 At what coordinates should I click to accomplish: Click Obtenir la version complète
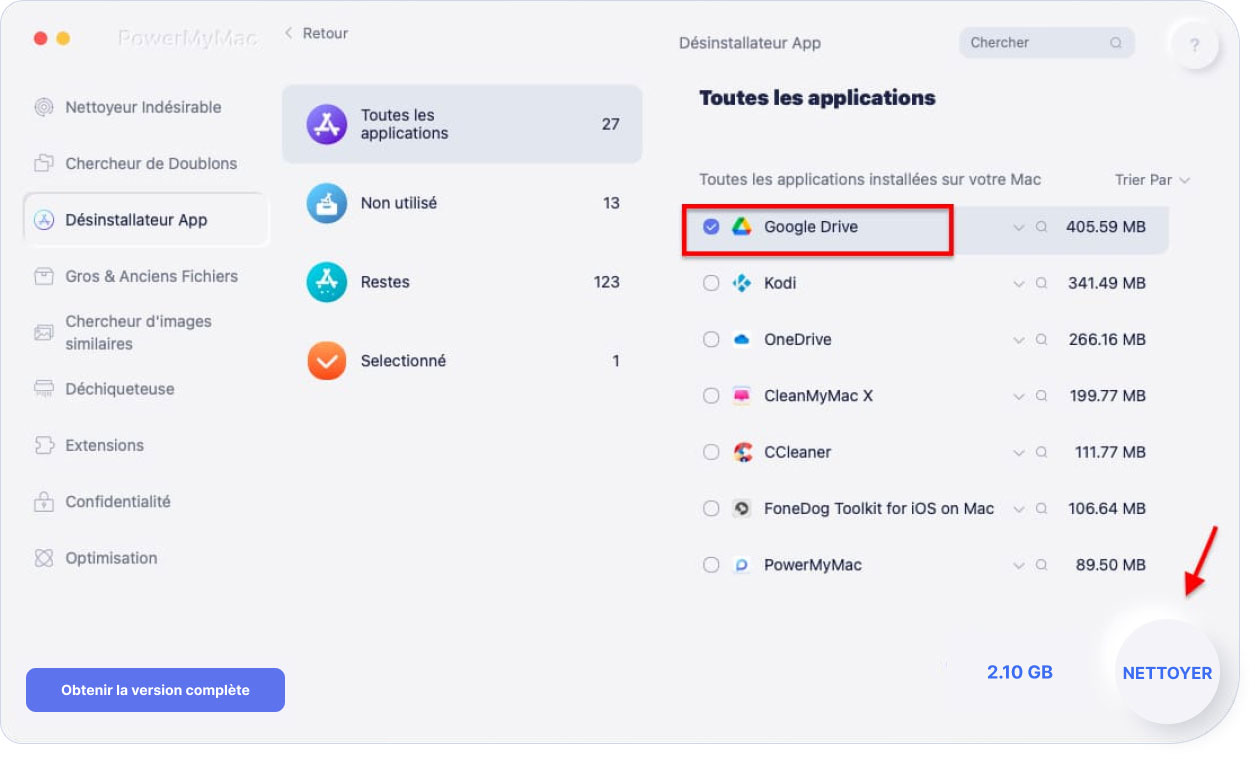[155, 689]
